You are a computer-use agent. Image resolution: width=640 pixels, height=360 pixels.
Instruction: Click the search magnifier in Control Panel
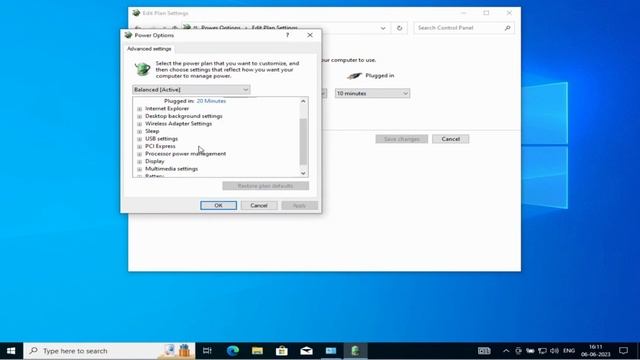tap(507, 28)
